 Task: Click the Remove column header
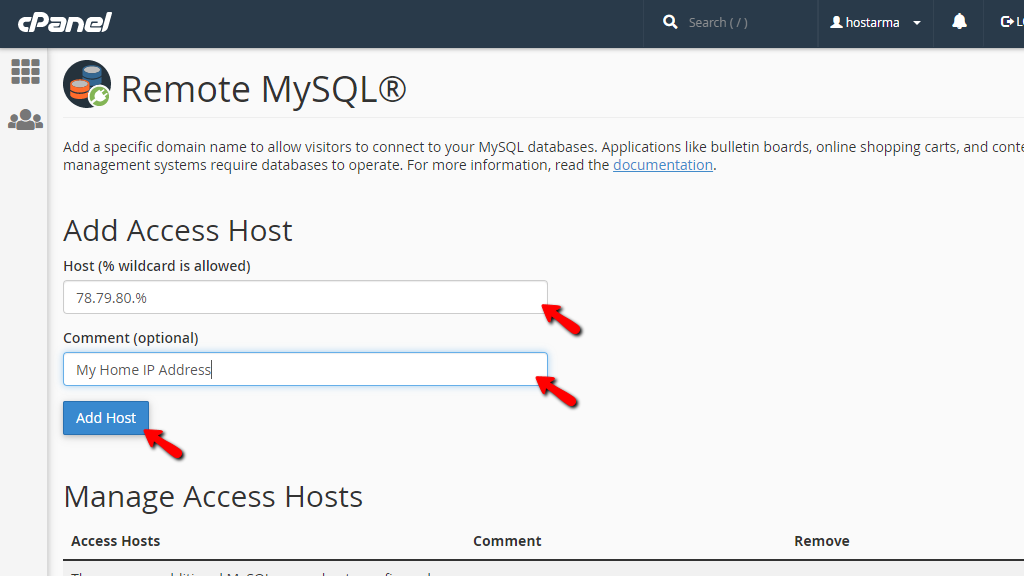tap(821, 540)
